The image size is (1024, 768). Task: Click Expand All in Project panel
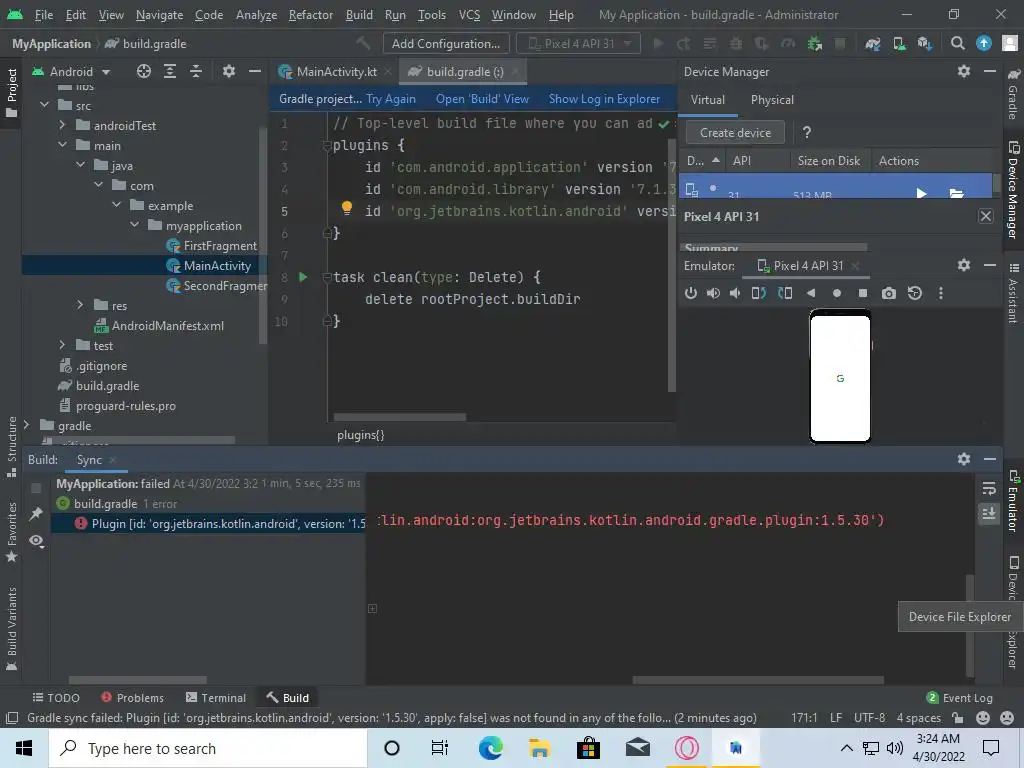click(170, 71)
